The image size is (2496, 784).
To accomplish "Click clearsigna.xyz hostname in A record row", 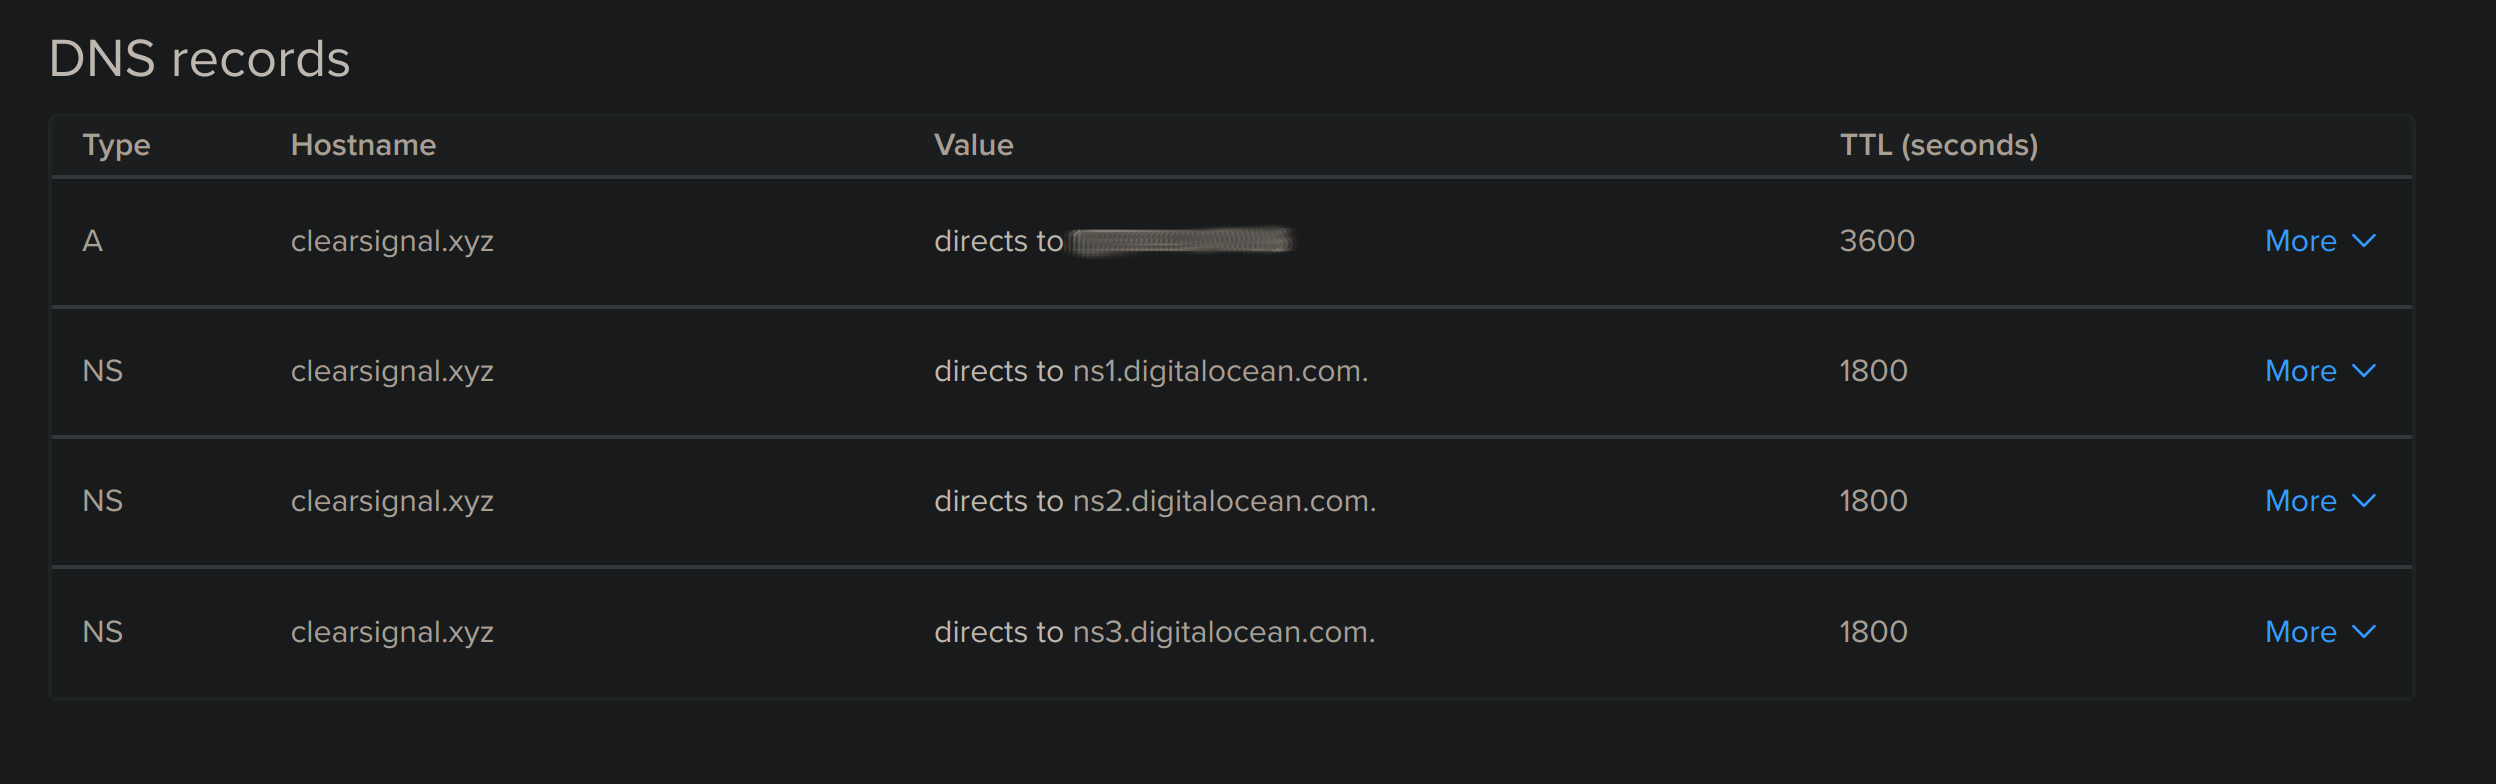I will (x=392, y=242).
